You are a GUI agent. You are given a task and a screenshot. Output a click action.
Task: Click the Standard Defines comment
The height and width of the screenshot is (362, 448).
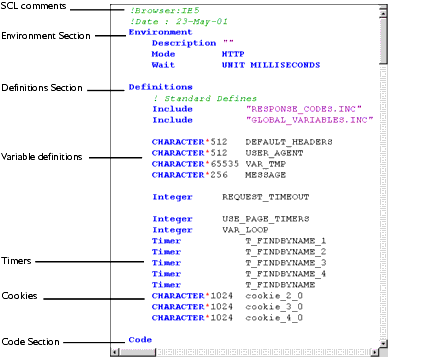click(205, 98)
